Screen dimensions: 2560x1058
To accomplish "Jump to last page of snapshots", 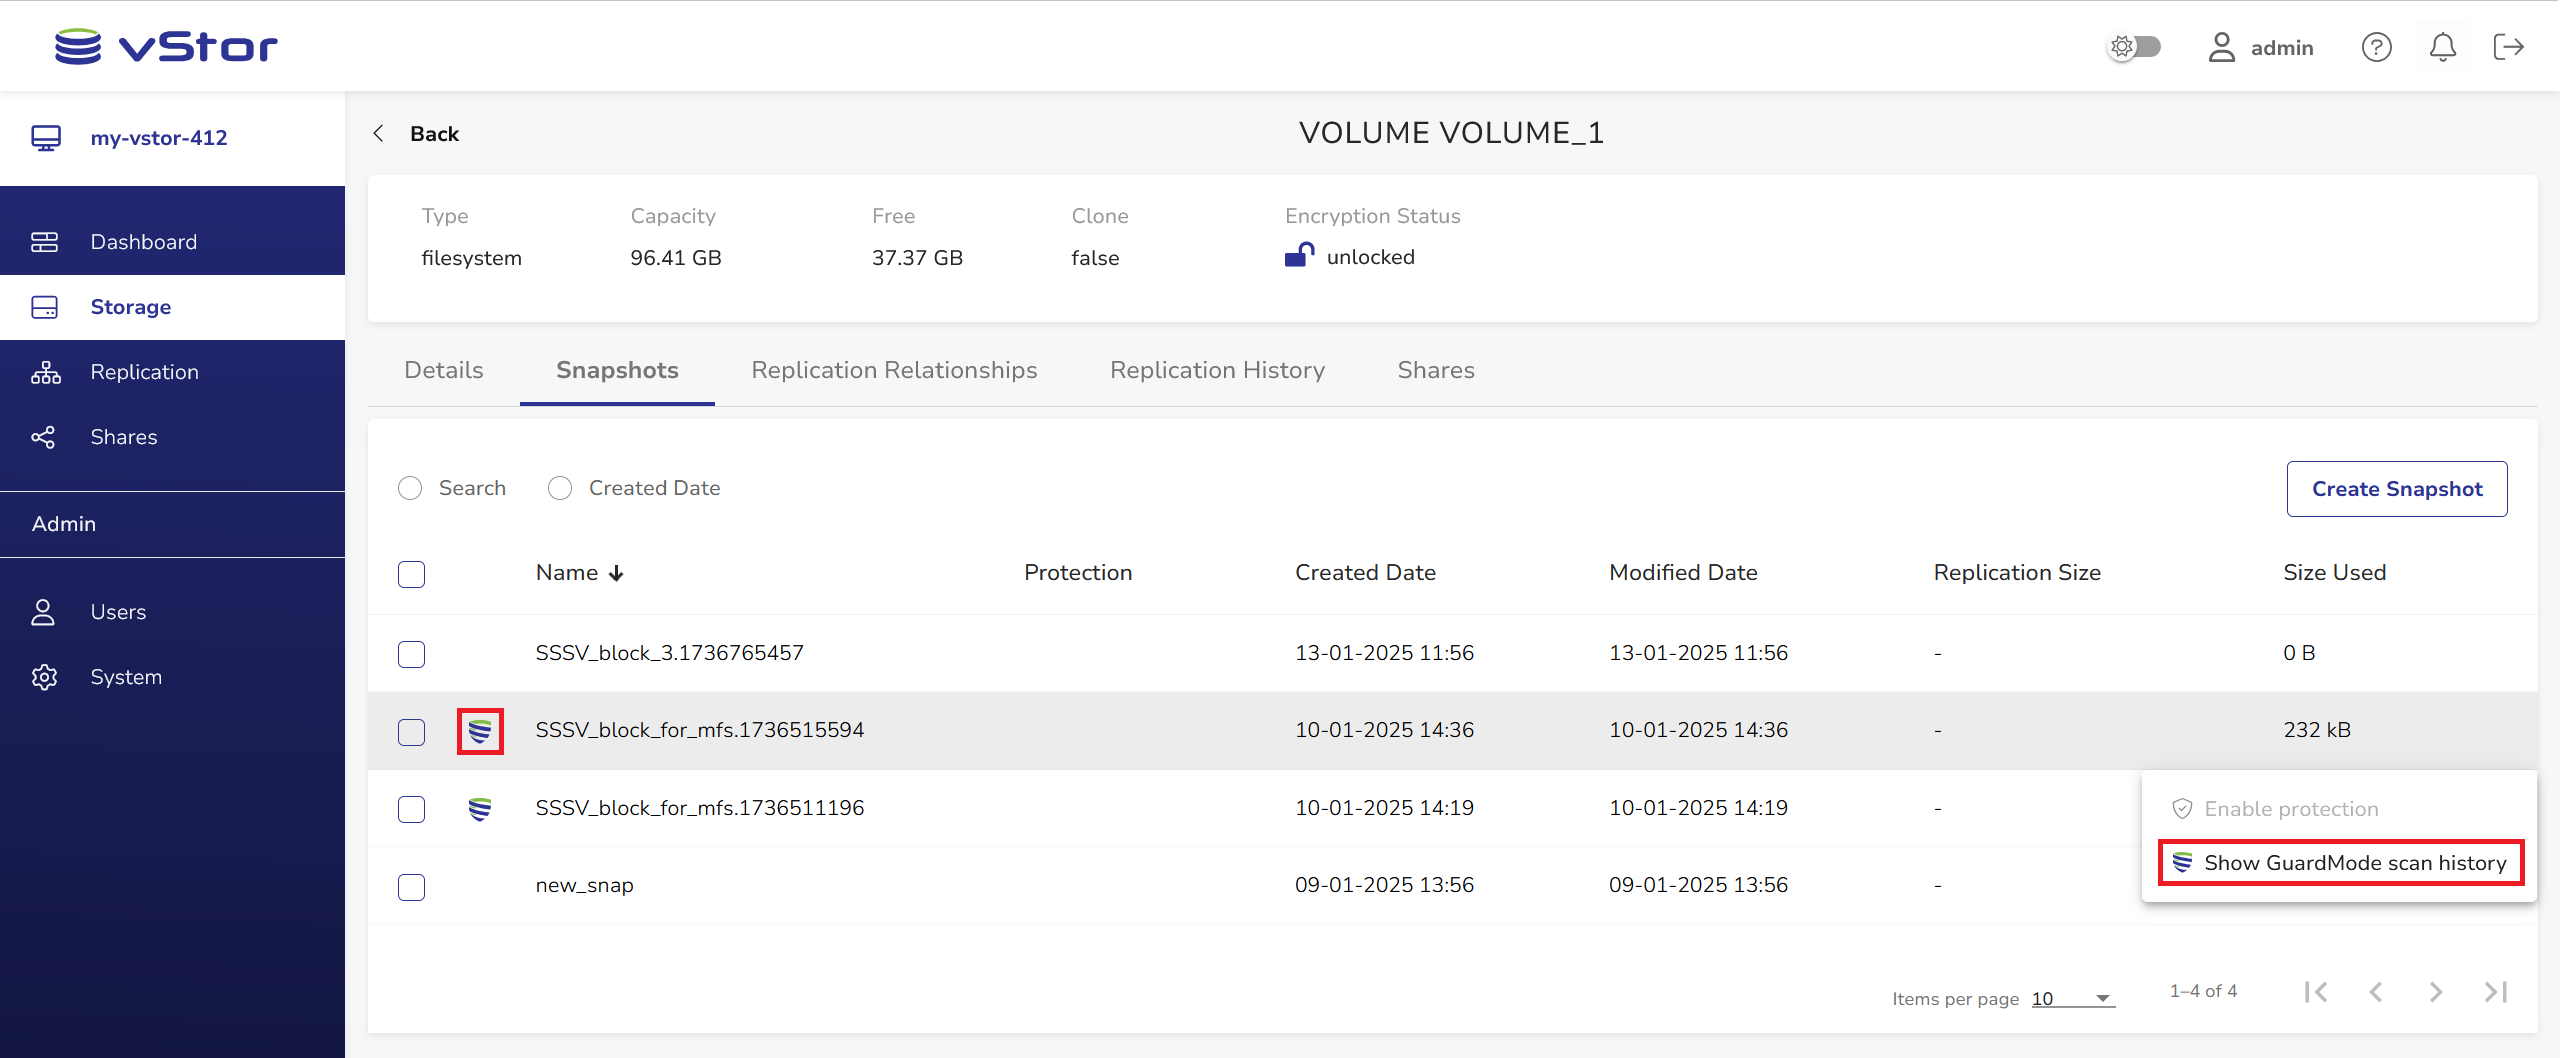I will (2496, 992).
